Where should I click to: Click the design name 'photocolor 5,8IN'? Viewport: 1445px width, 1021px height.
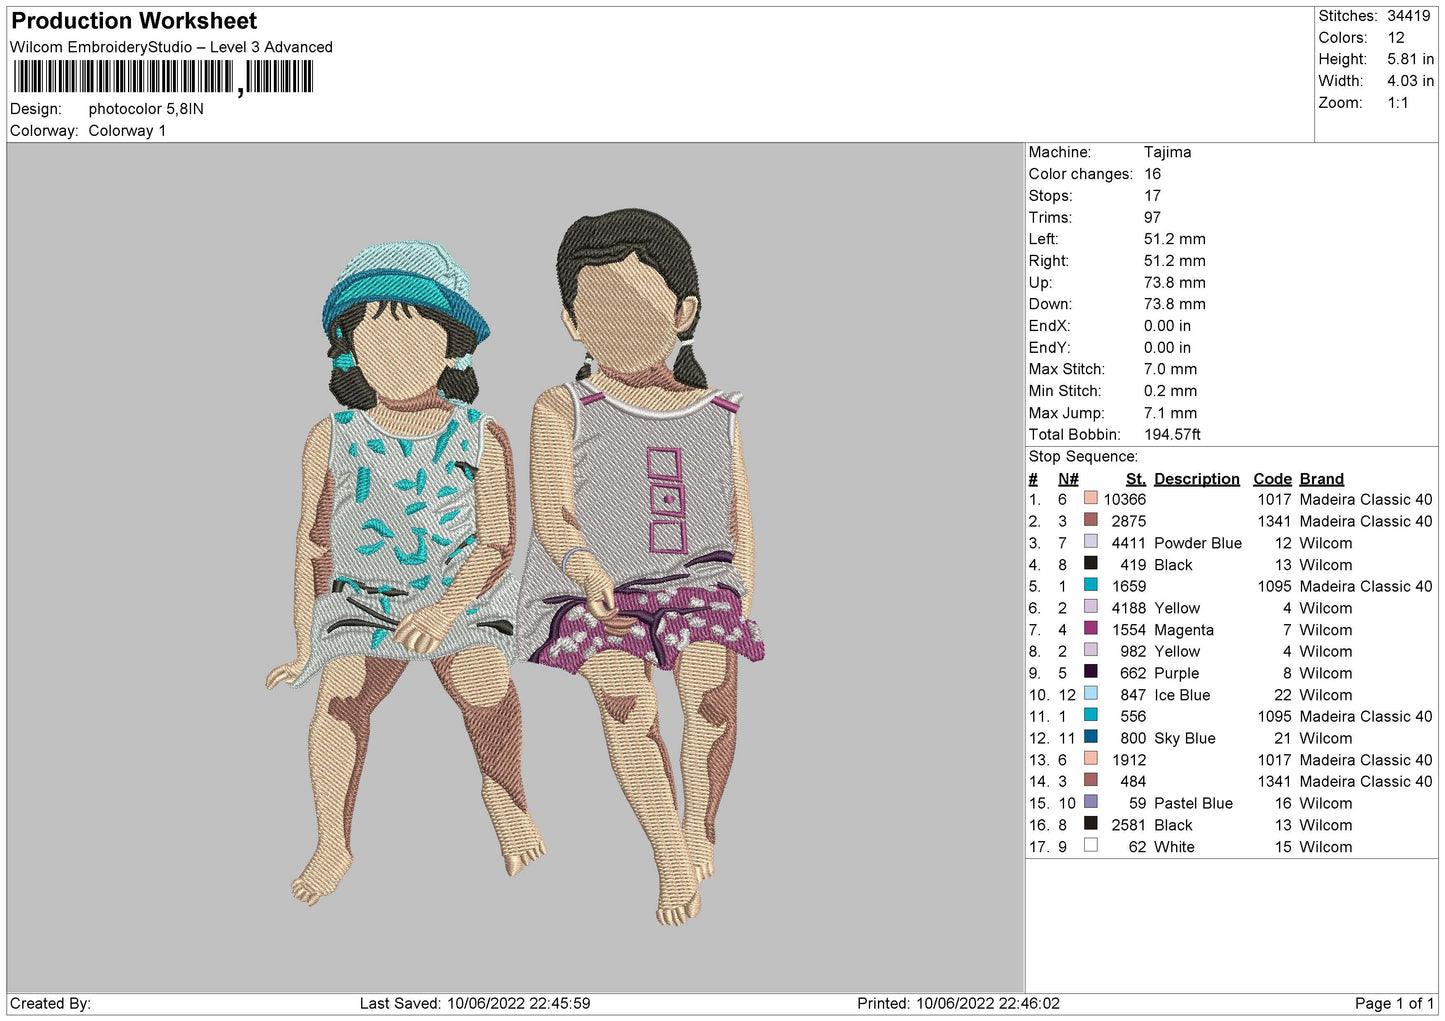pyautogui.click(x=146, y=109)
